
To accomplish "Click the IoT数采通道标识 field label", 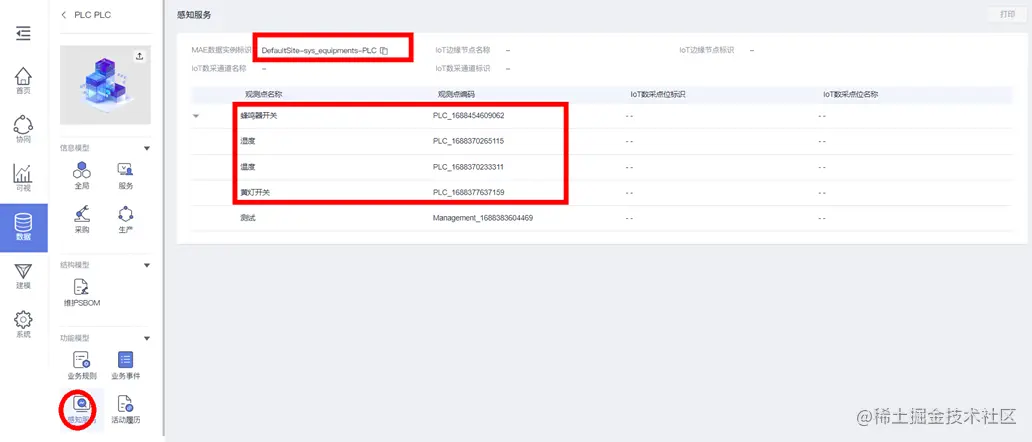I will coord(463,68).
